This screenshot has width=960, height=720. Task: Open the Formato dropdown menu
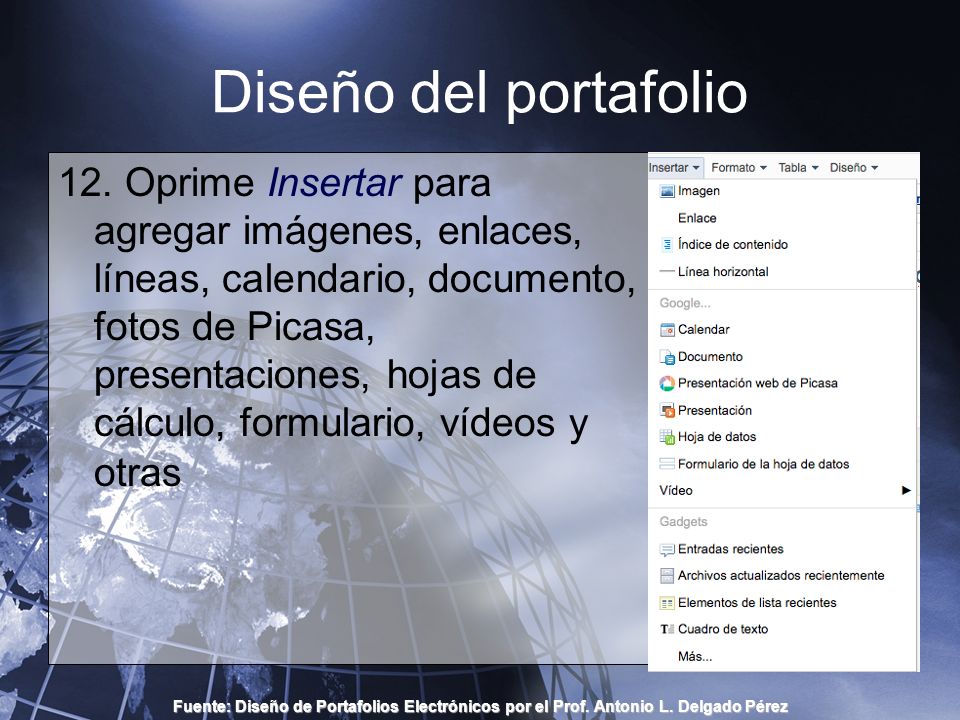pos(738,168)
